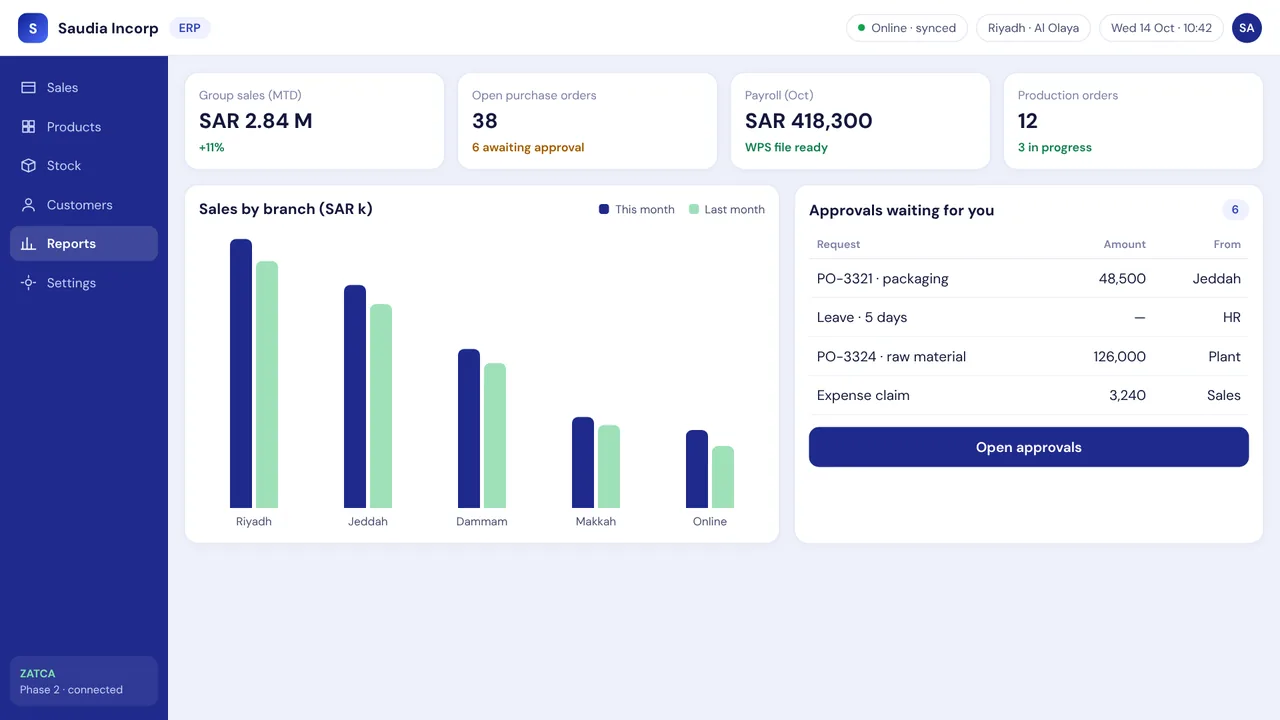Click the From column header
1280x720 pixels.
click(x=1227, y=244)
